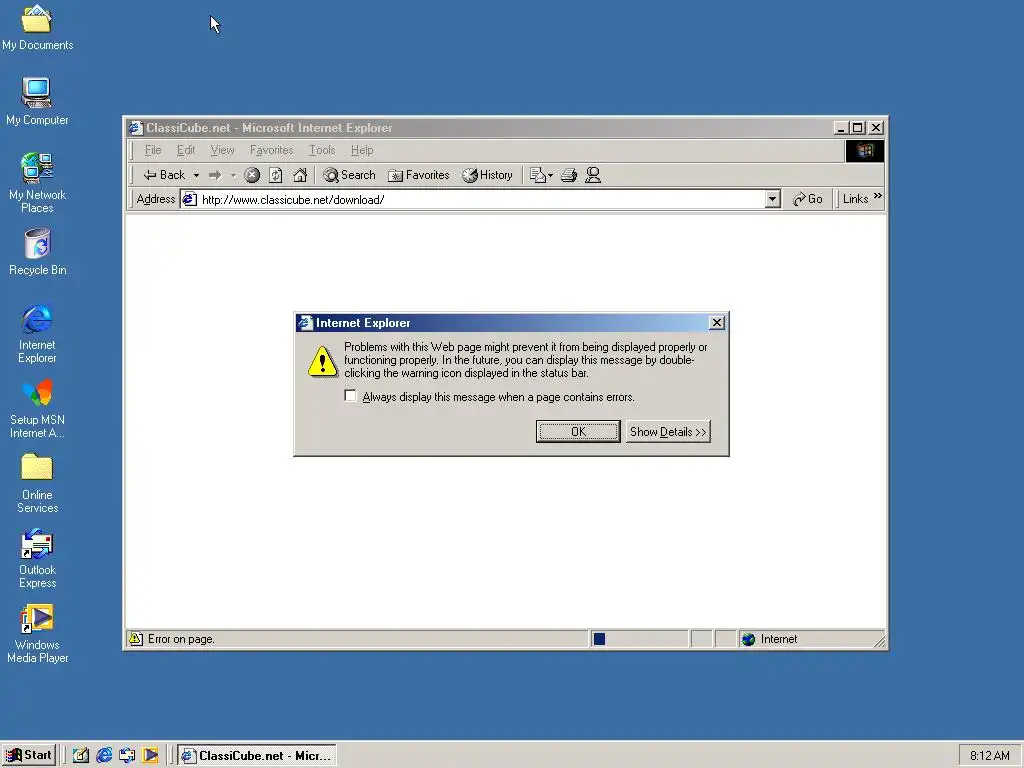Viewport: 1024px width, 768px height.
Task: Open the Edit menu
Action: point(186,150)
